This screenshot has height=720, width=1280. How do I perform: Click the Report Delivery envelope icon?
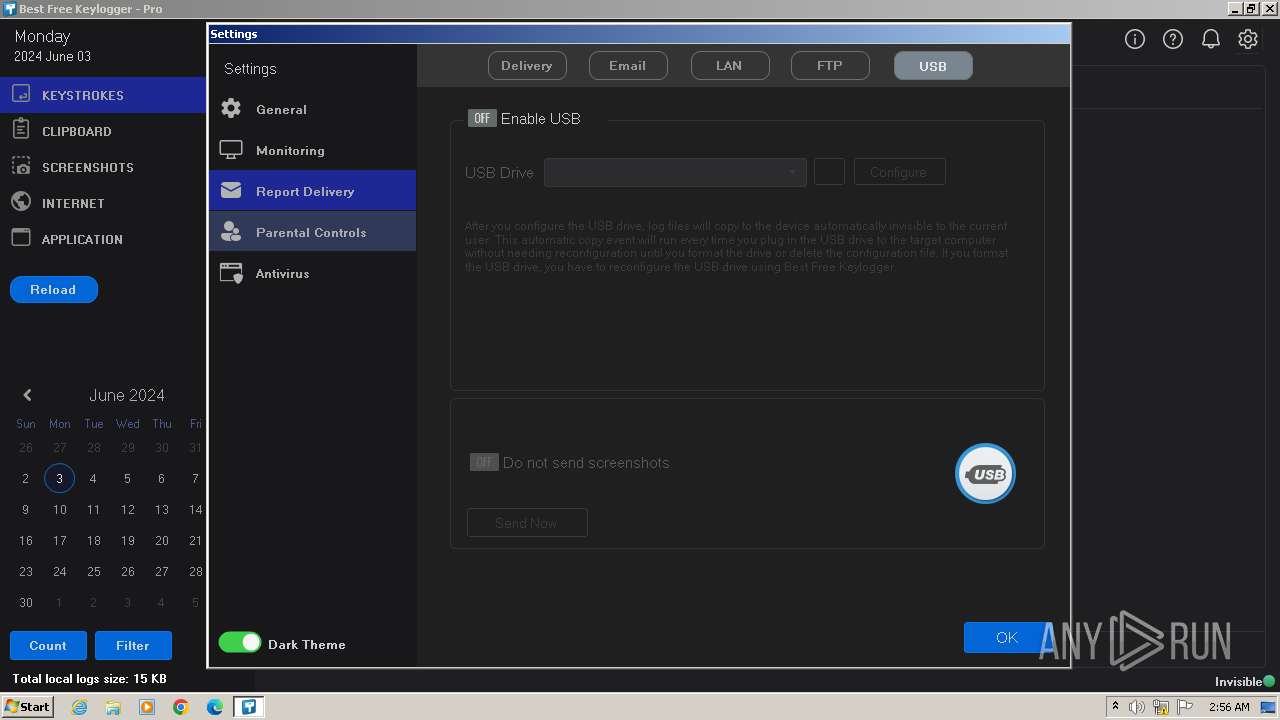[x=231, y=190]
